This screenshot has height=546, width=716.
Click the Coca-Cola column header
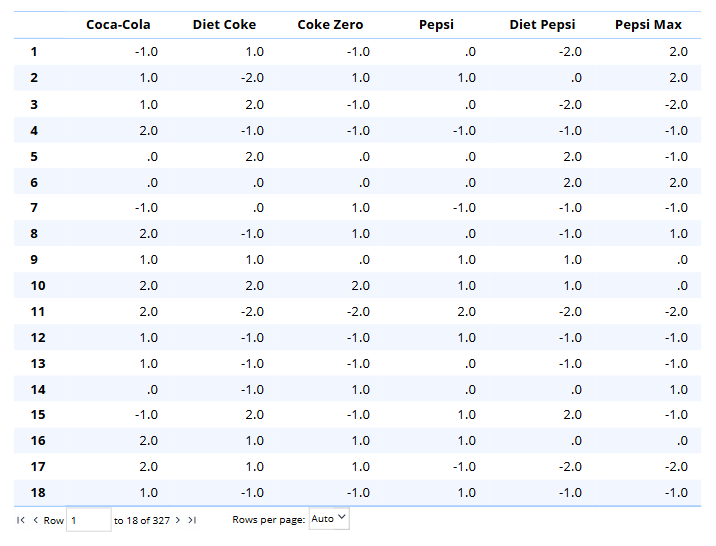118,25
